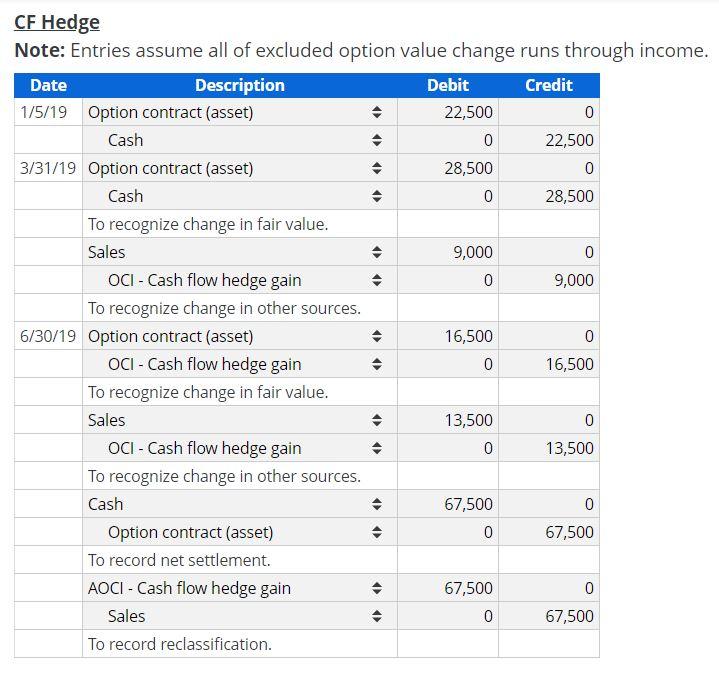Edit the 16,500 debit field
The height and width of the screenshot is (683, 719).
click(x=448, y=336)
